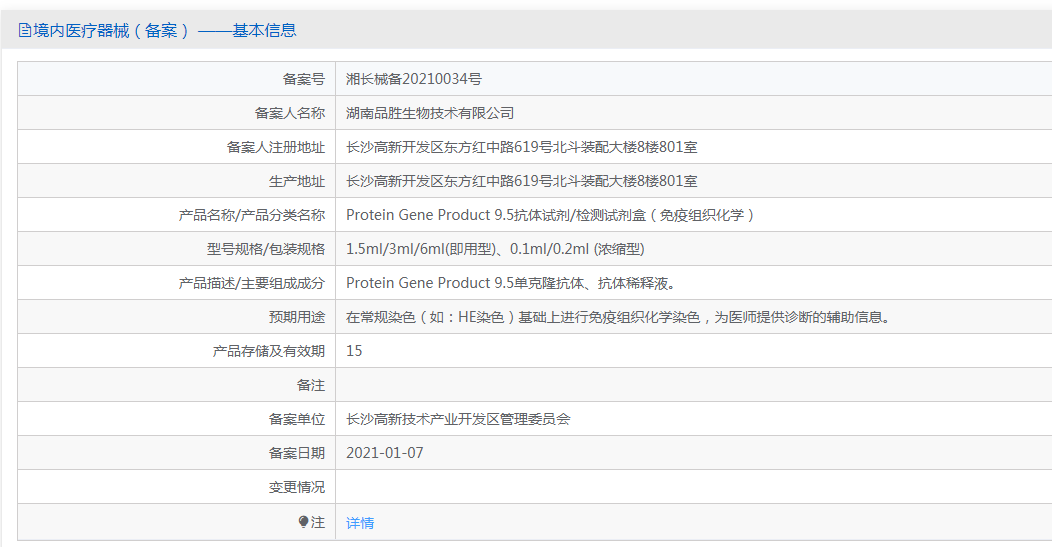The width and height of the screenshot is (1052, 547).
Task: Click the document icon beside 境内医疗器械 heading
Action: pos(25,30)
